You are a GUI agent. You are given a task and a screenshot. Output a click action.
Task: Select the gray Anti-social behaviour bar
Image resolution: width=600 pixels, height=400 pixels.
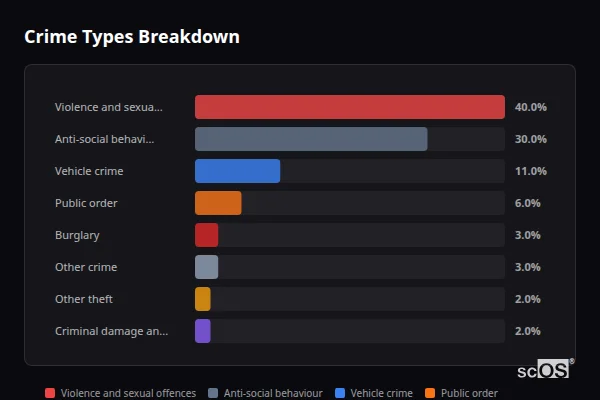pyautogui.click(x=311, y=139)
